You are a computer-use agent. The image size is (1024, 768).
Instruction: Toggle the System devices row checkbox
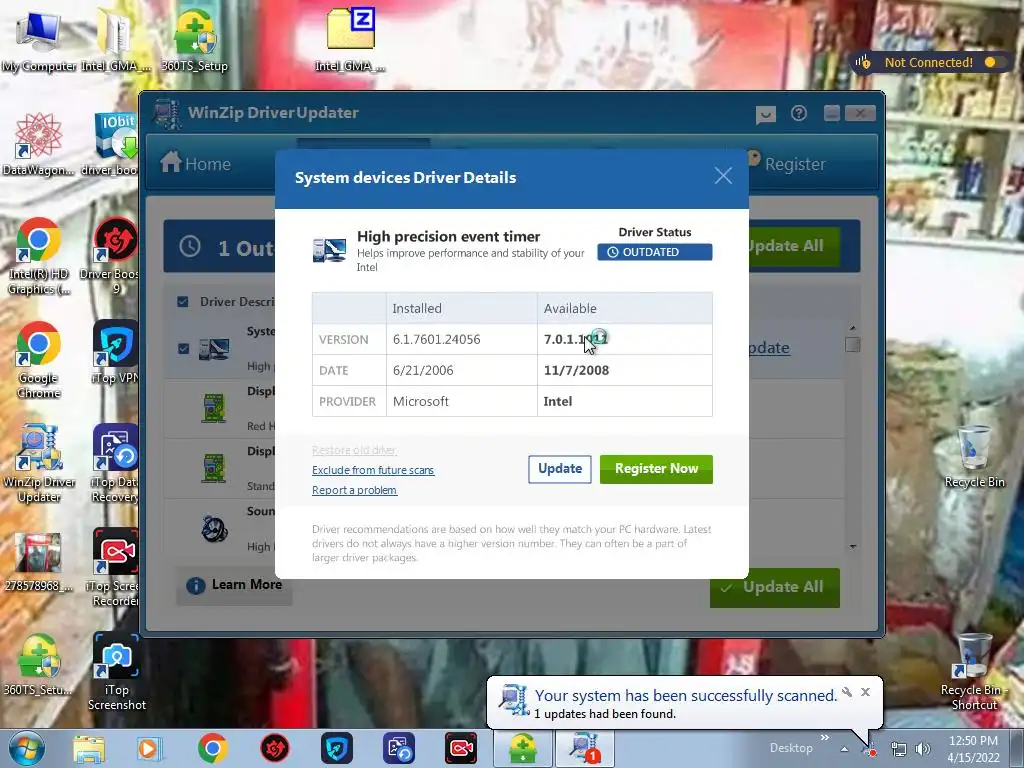point(184,349)
